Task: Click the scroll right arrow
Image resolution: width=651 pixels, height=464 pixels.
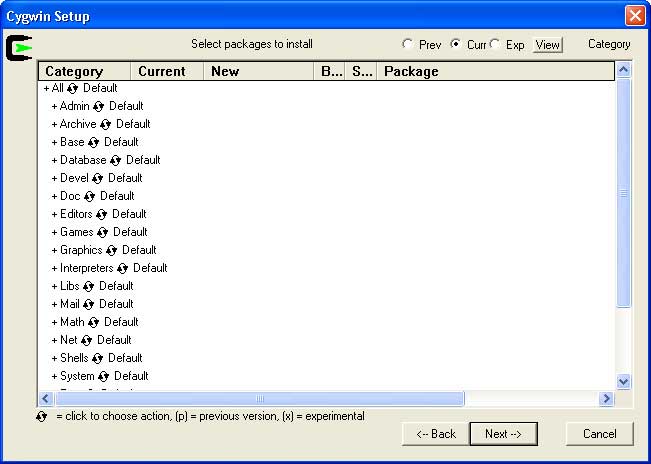Action: coord(607,399)
